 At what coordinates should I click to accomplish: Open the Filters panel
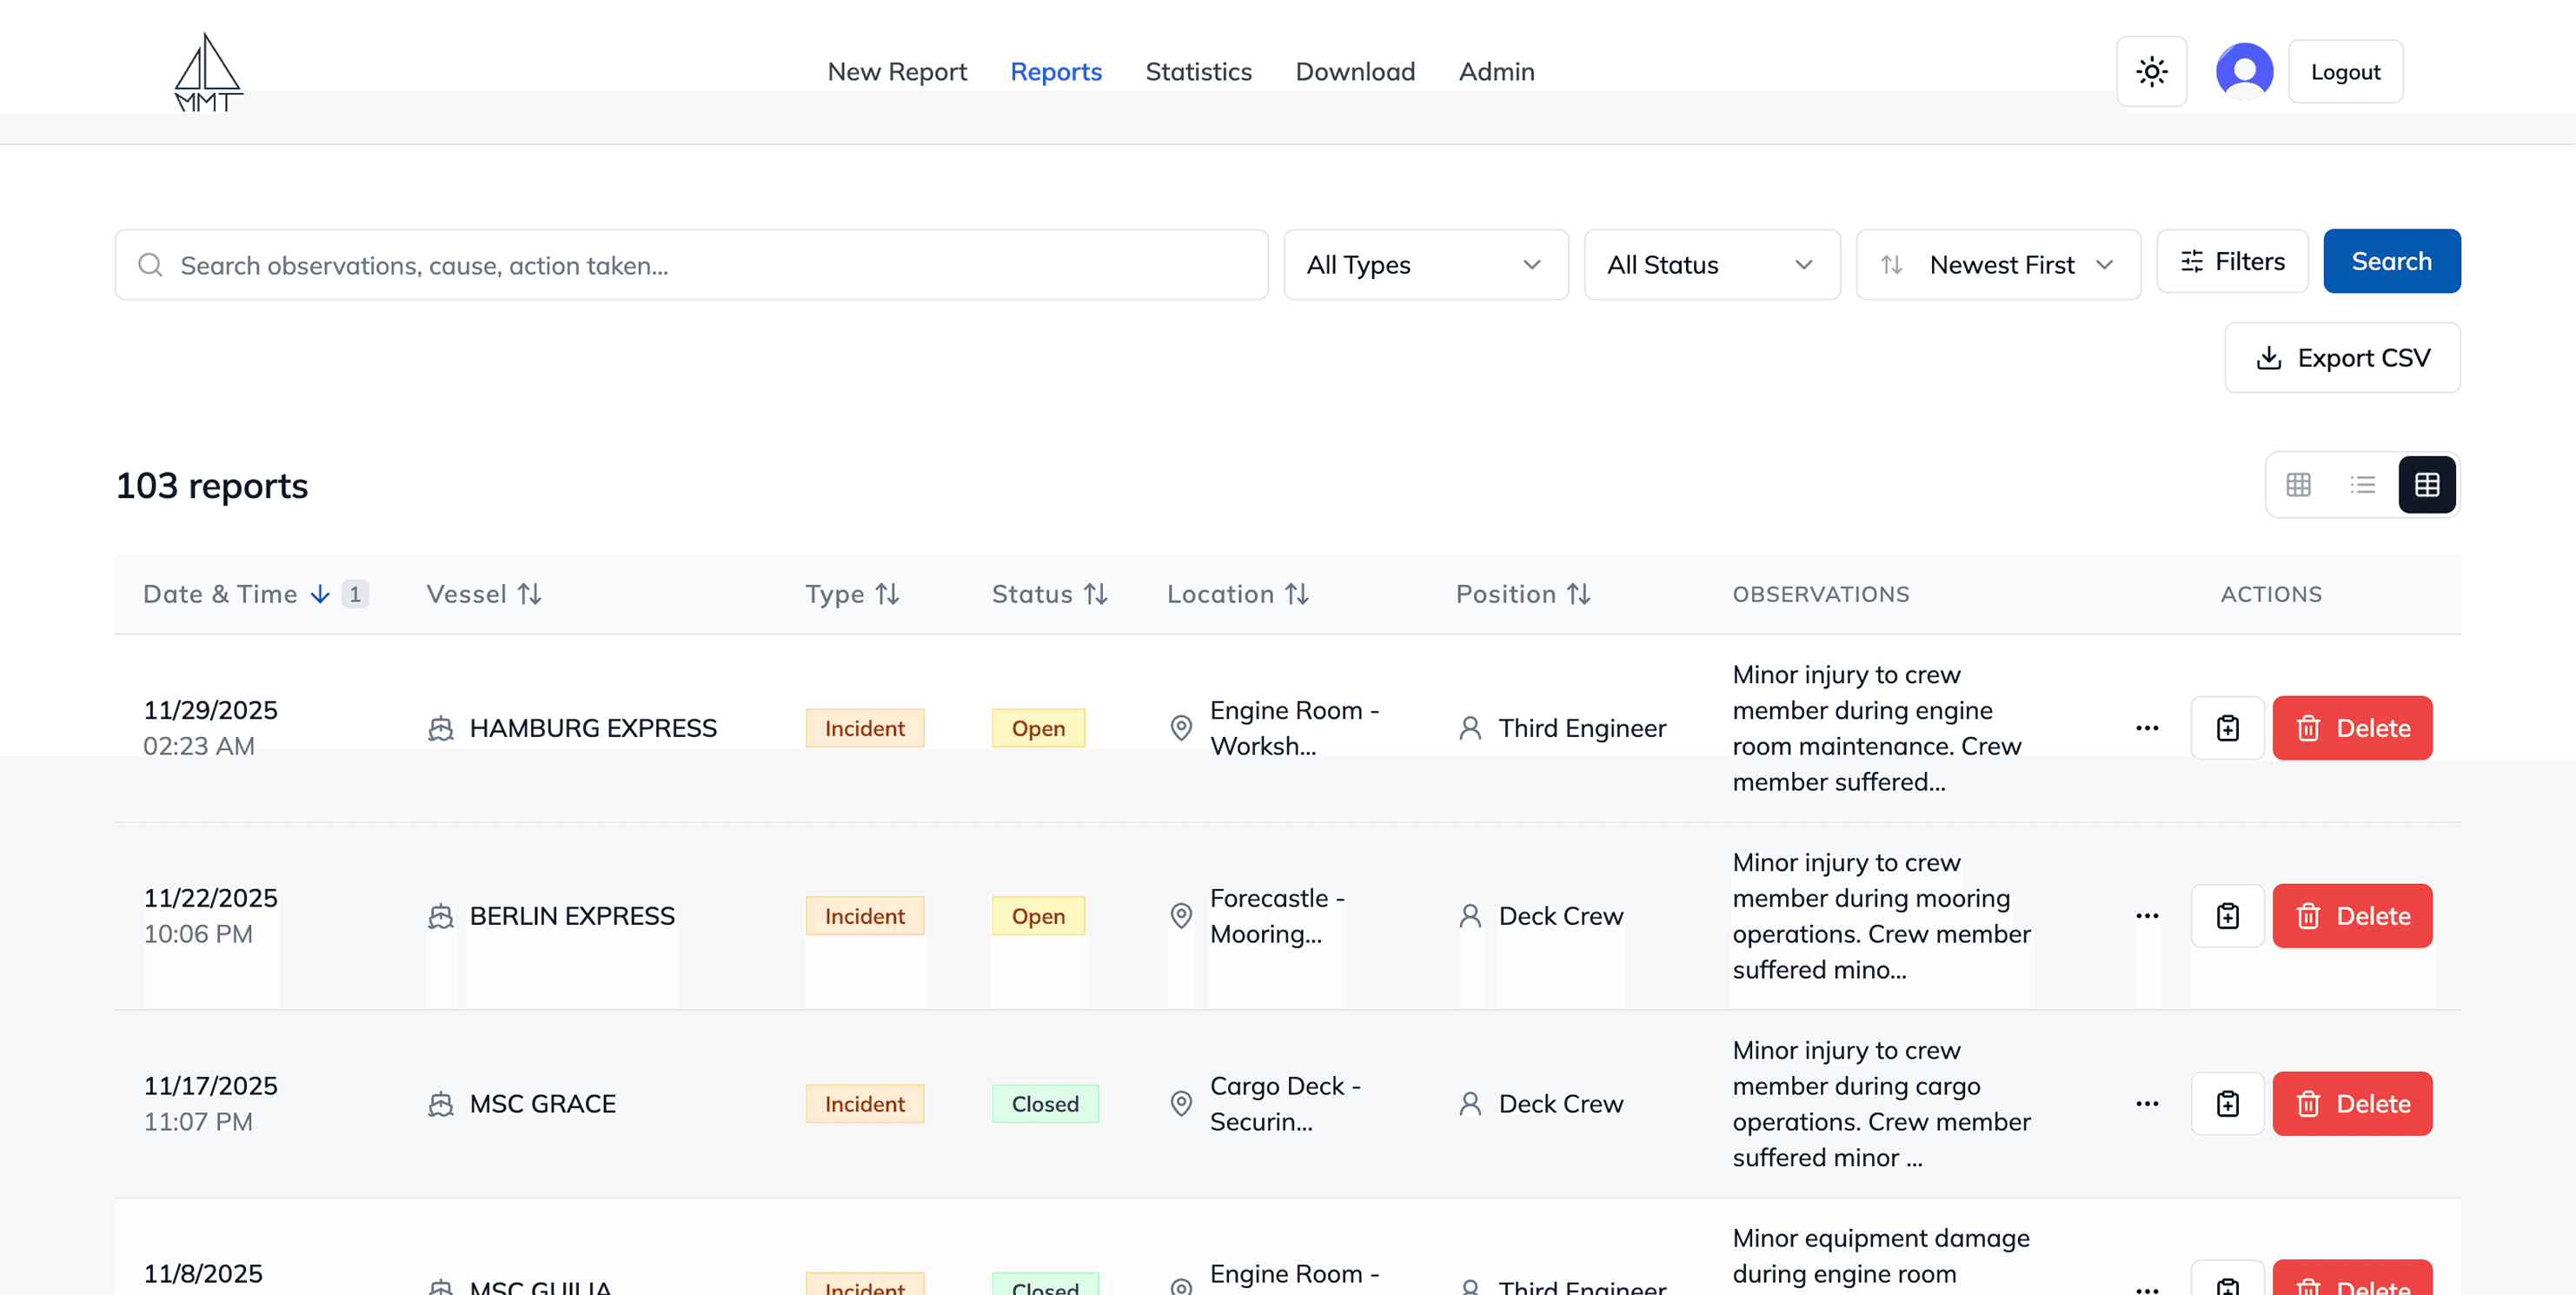tap(2232, 262)
